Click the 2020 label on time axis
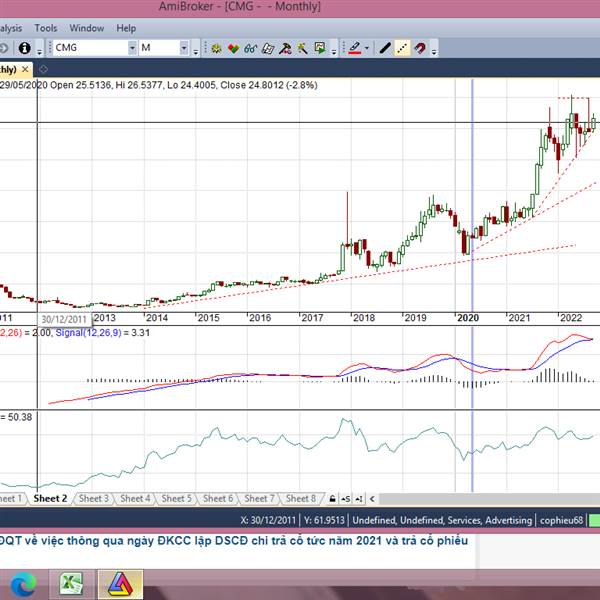The width and height of the screenshot is (600, 600). click(468, 318)
